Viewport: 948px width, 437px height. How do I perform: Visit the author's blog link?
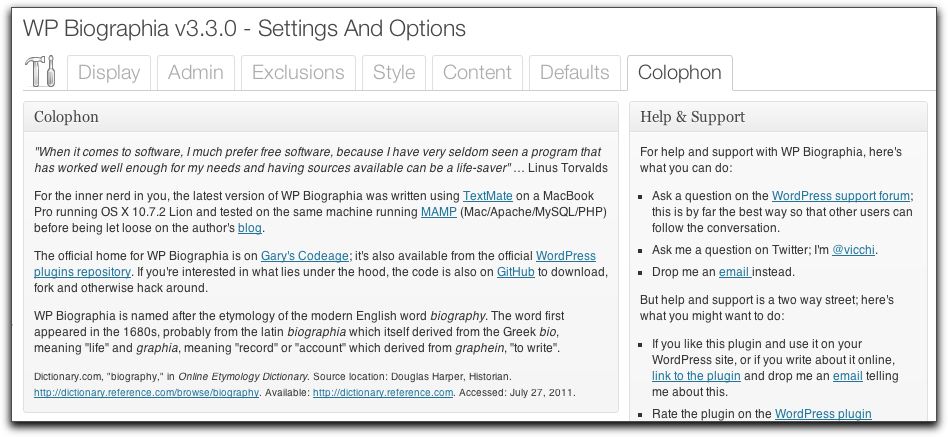[x=249, y=229]
